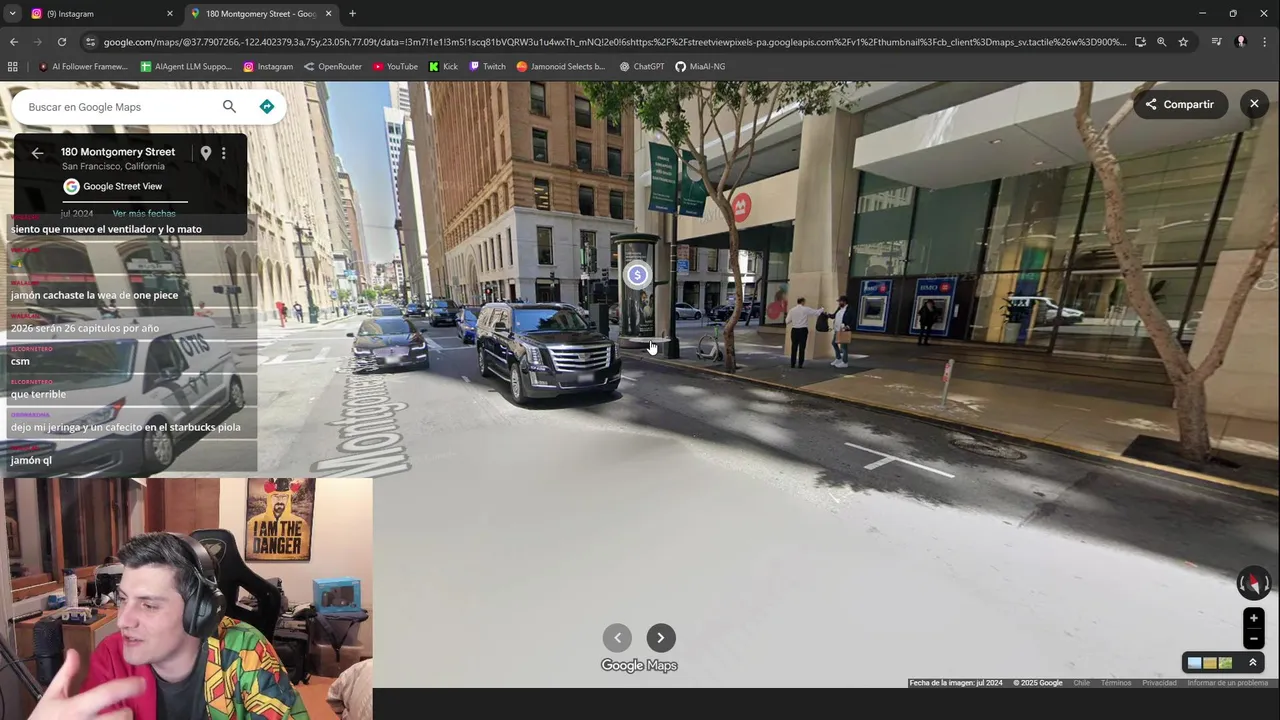Click the address bar URL
Screen dimensions: 1280x720
coord(614,42)
